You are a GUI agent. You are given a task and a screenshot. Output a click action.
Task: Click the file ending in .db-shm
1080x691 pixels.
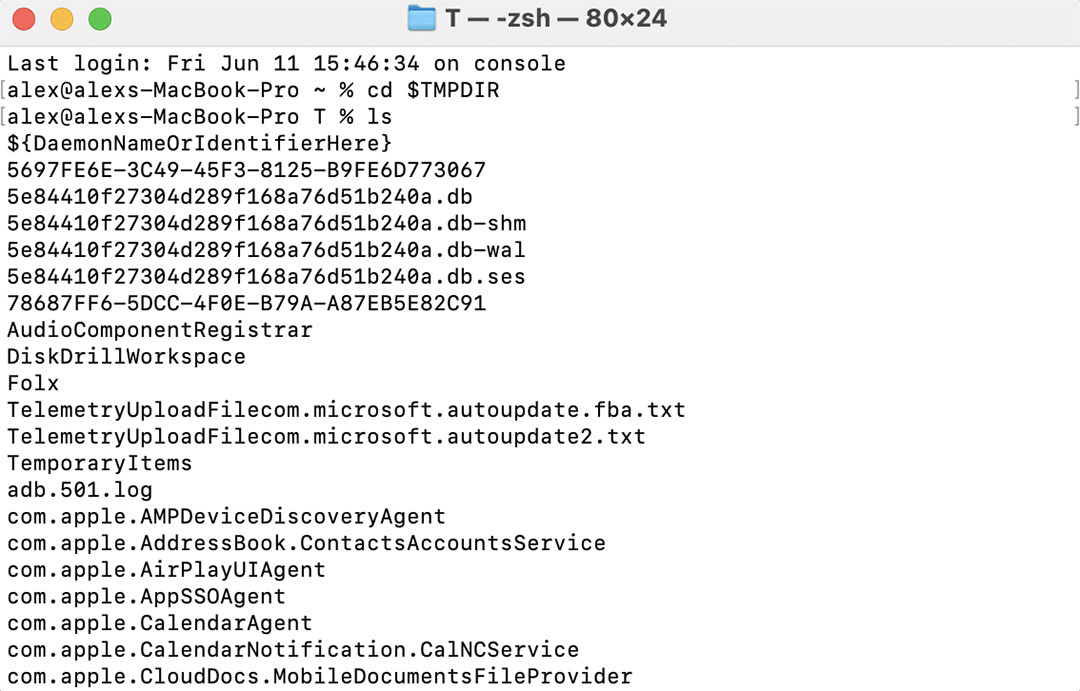tap(266, 223)
